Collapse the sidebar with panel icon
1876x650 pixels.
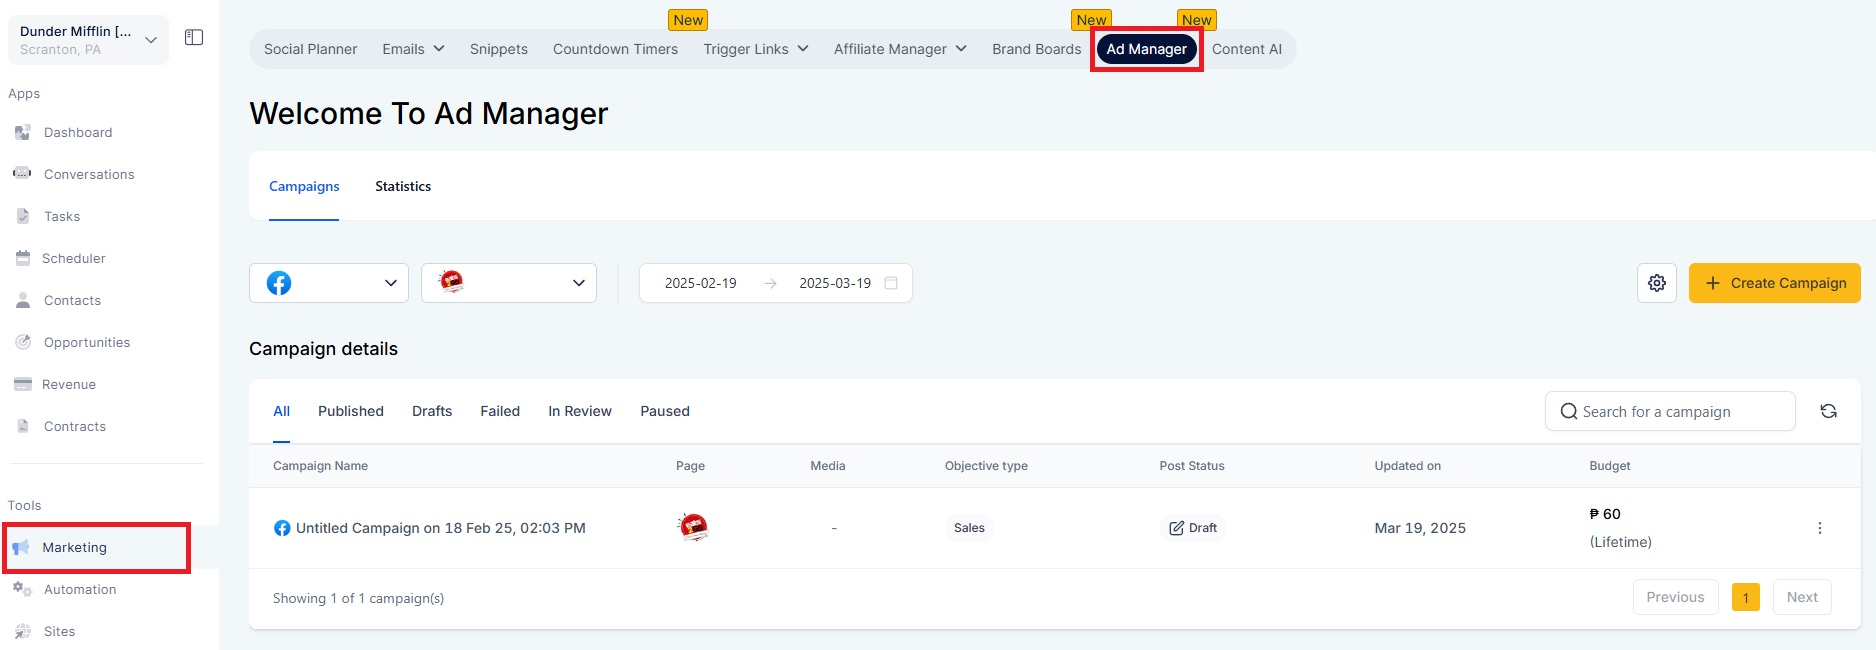point(194,37)
